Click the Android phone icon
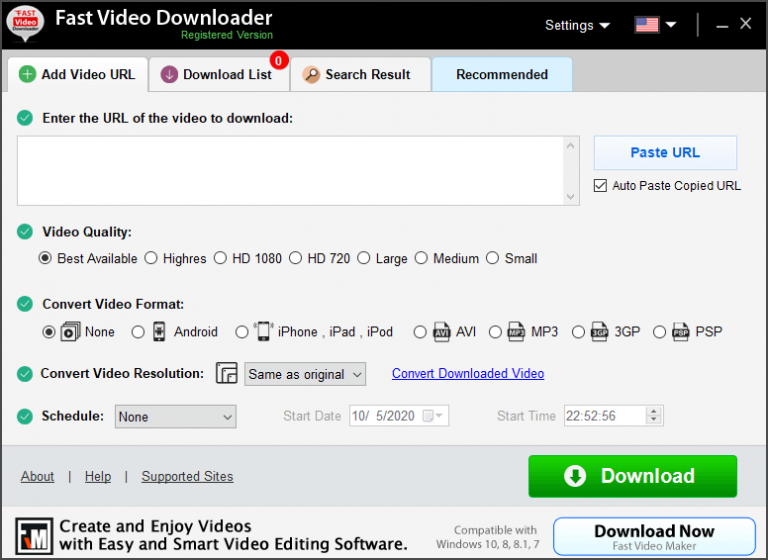The image size is (768, 560). click(159, 332)
